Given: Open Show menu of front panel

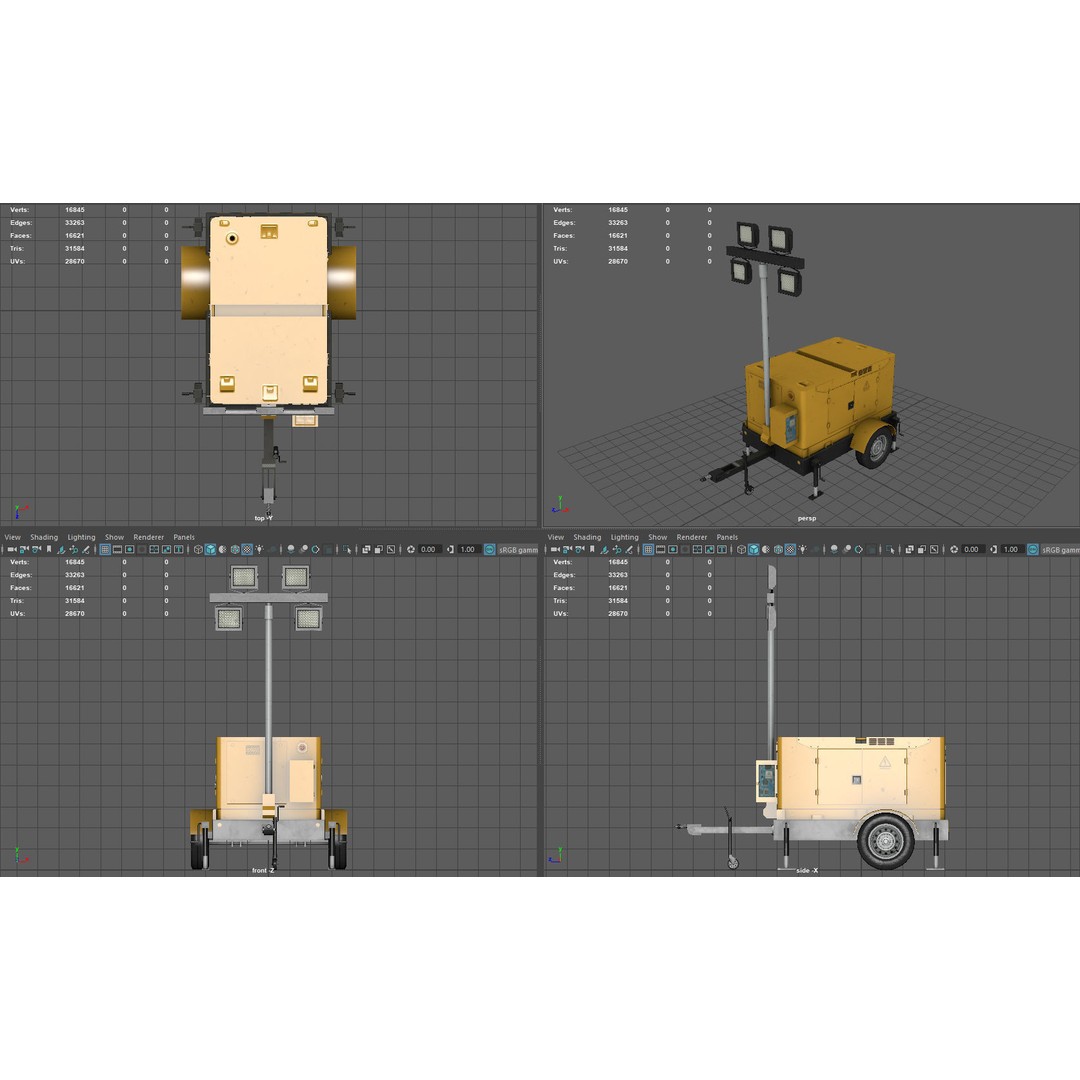Looking at the screenshot, I should click(x=114, y=537).
